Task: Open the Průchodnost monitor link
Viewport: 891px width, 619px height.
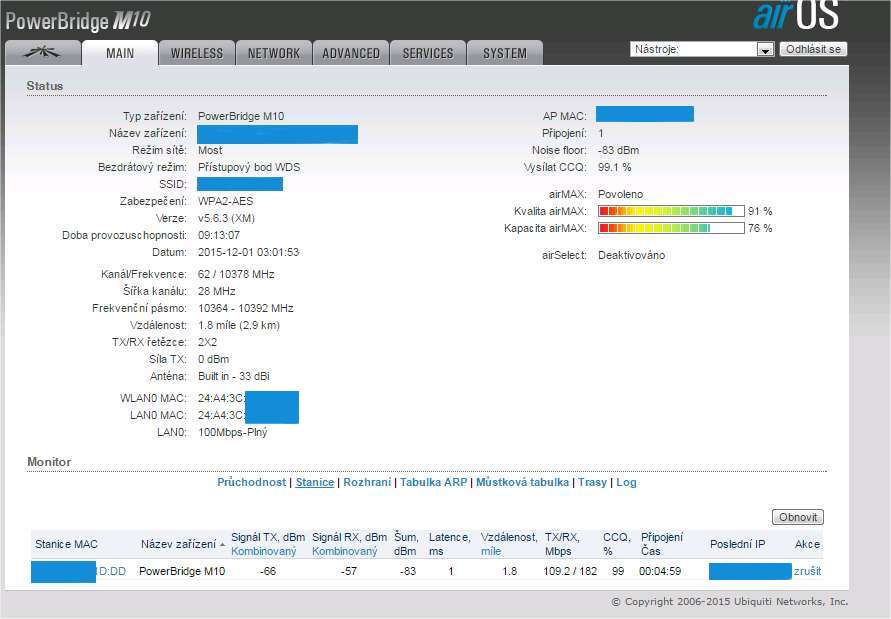Action: tap(251, 482)
